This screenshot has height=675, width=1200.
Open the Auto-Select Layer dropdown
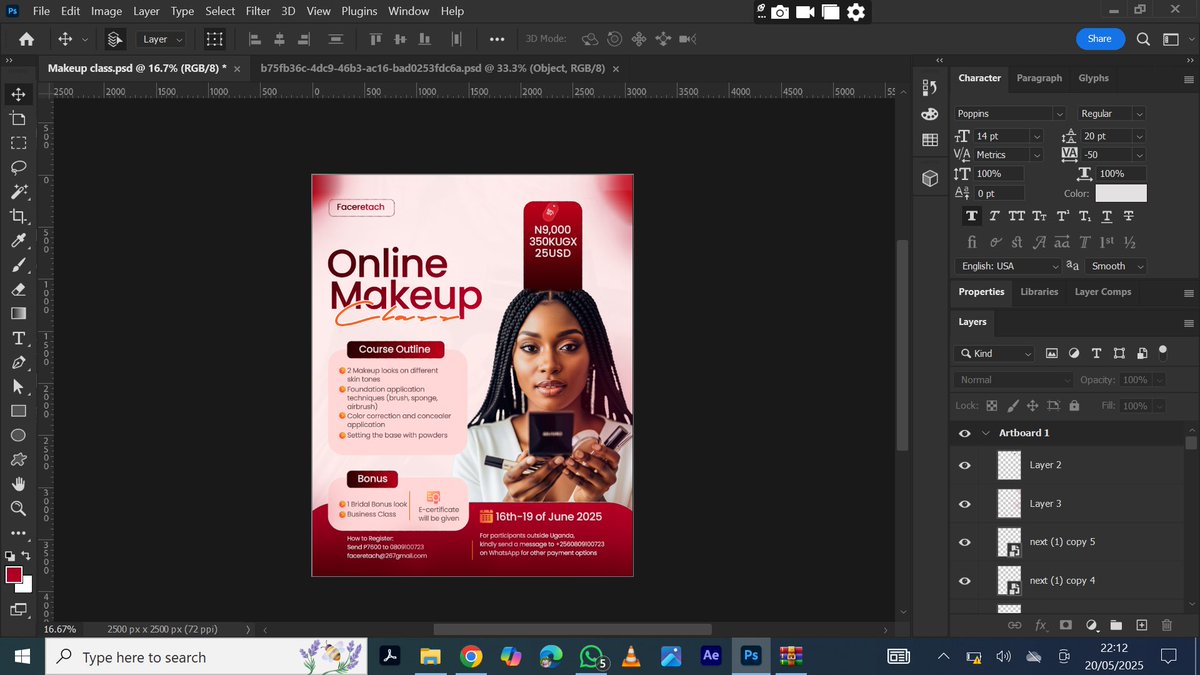click(161, 39)
